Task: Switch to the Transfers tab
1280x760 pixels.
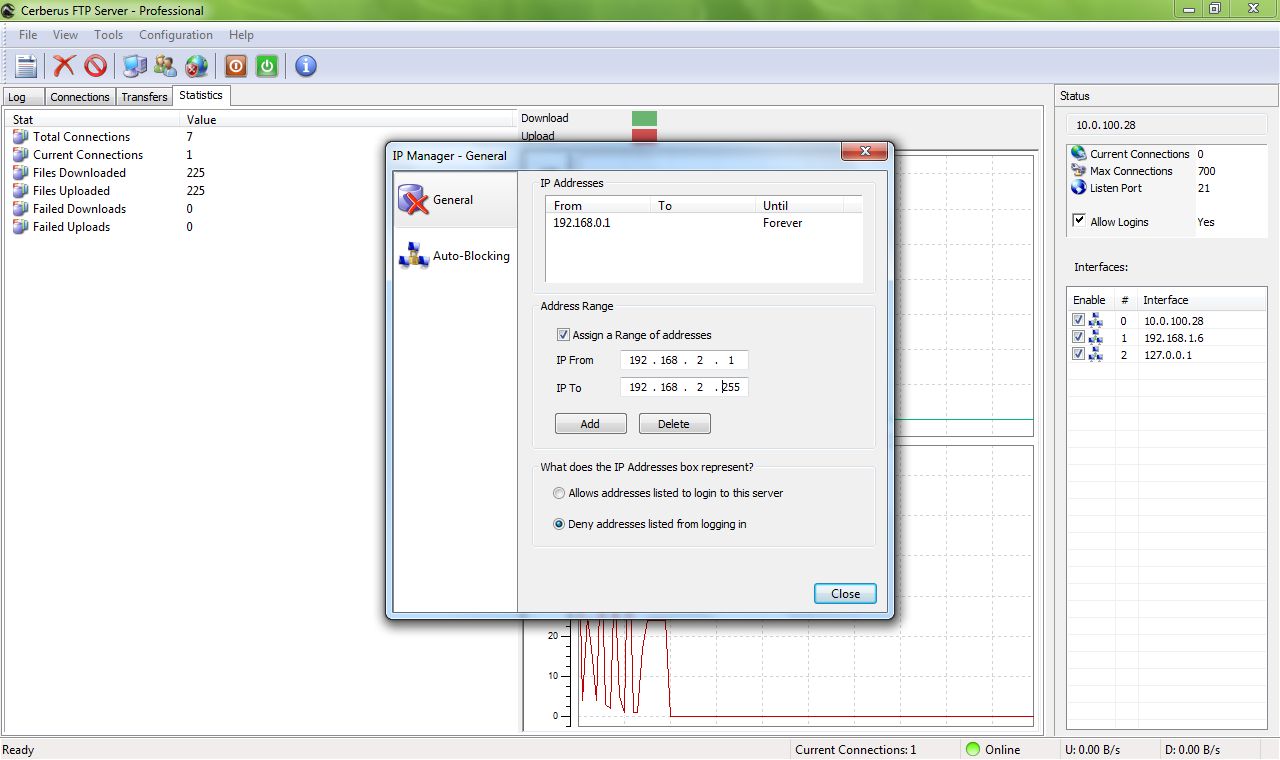Action: 144,97
